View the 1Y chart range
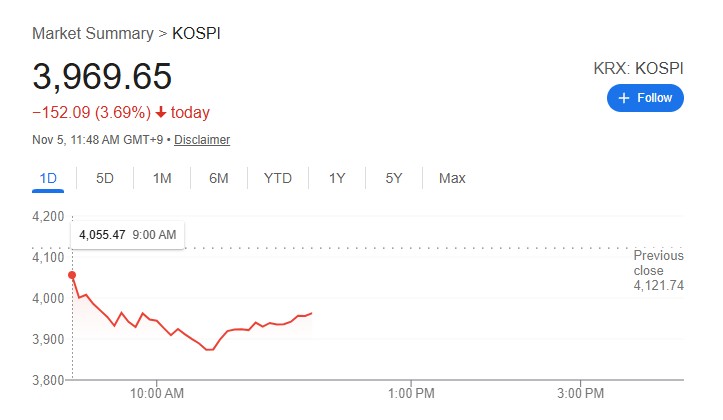This screenshot has width=723, height=420. click(337, 179)
